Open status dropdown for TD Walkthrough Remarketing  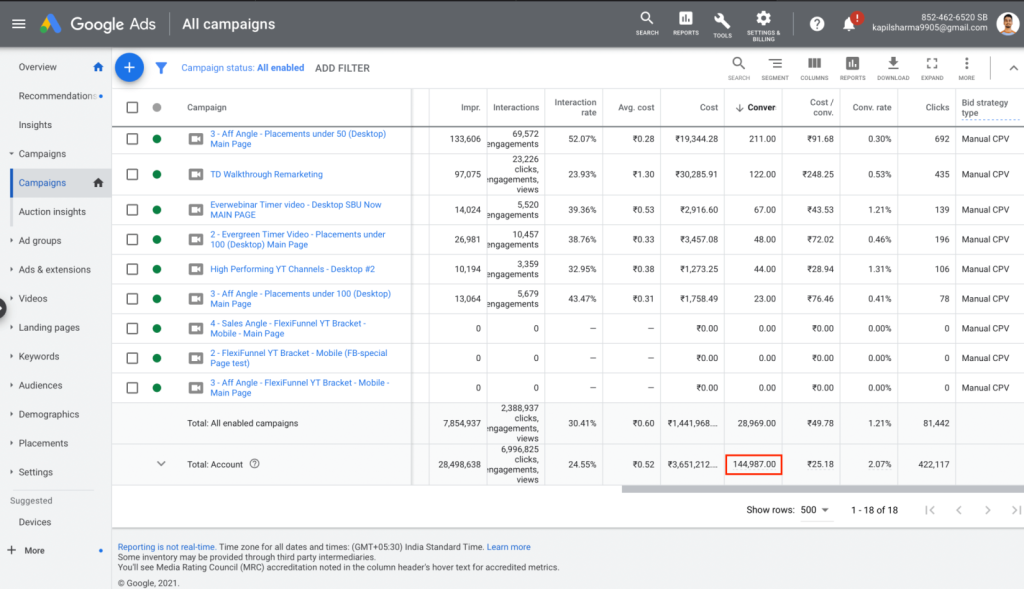[157, 174]
